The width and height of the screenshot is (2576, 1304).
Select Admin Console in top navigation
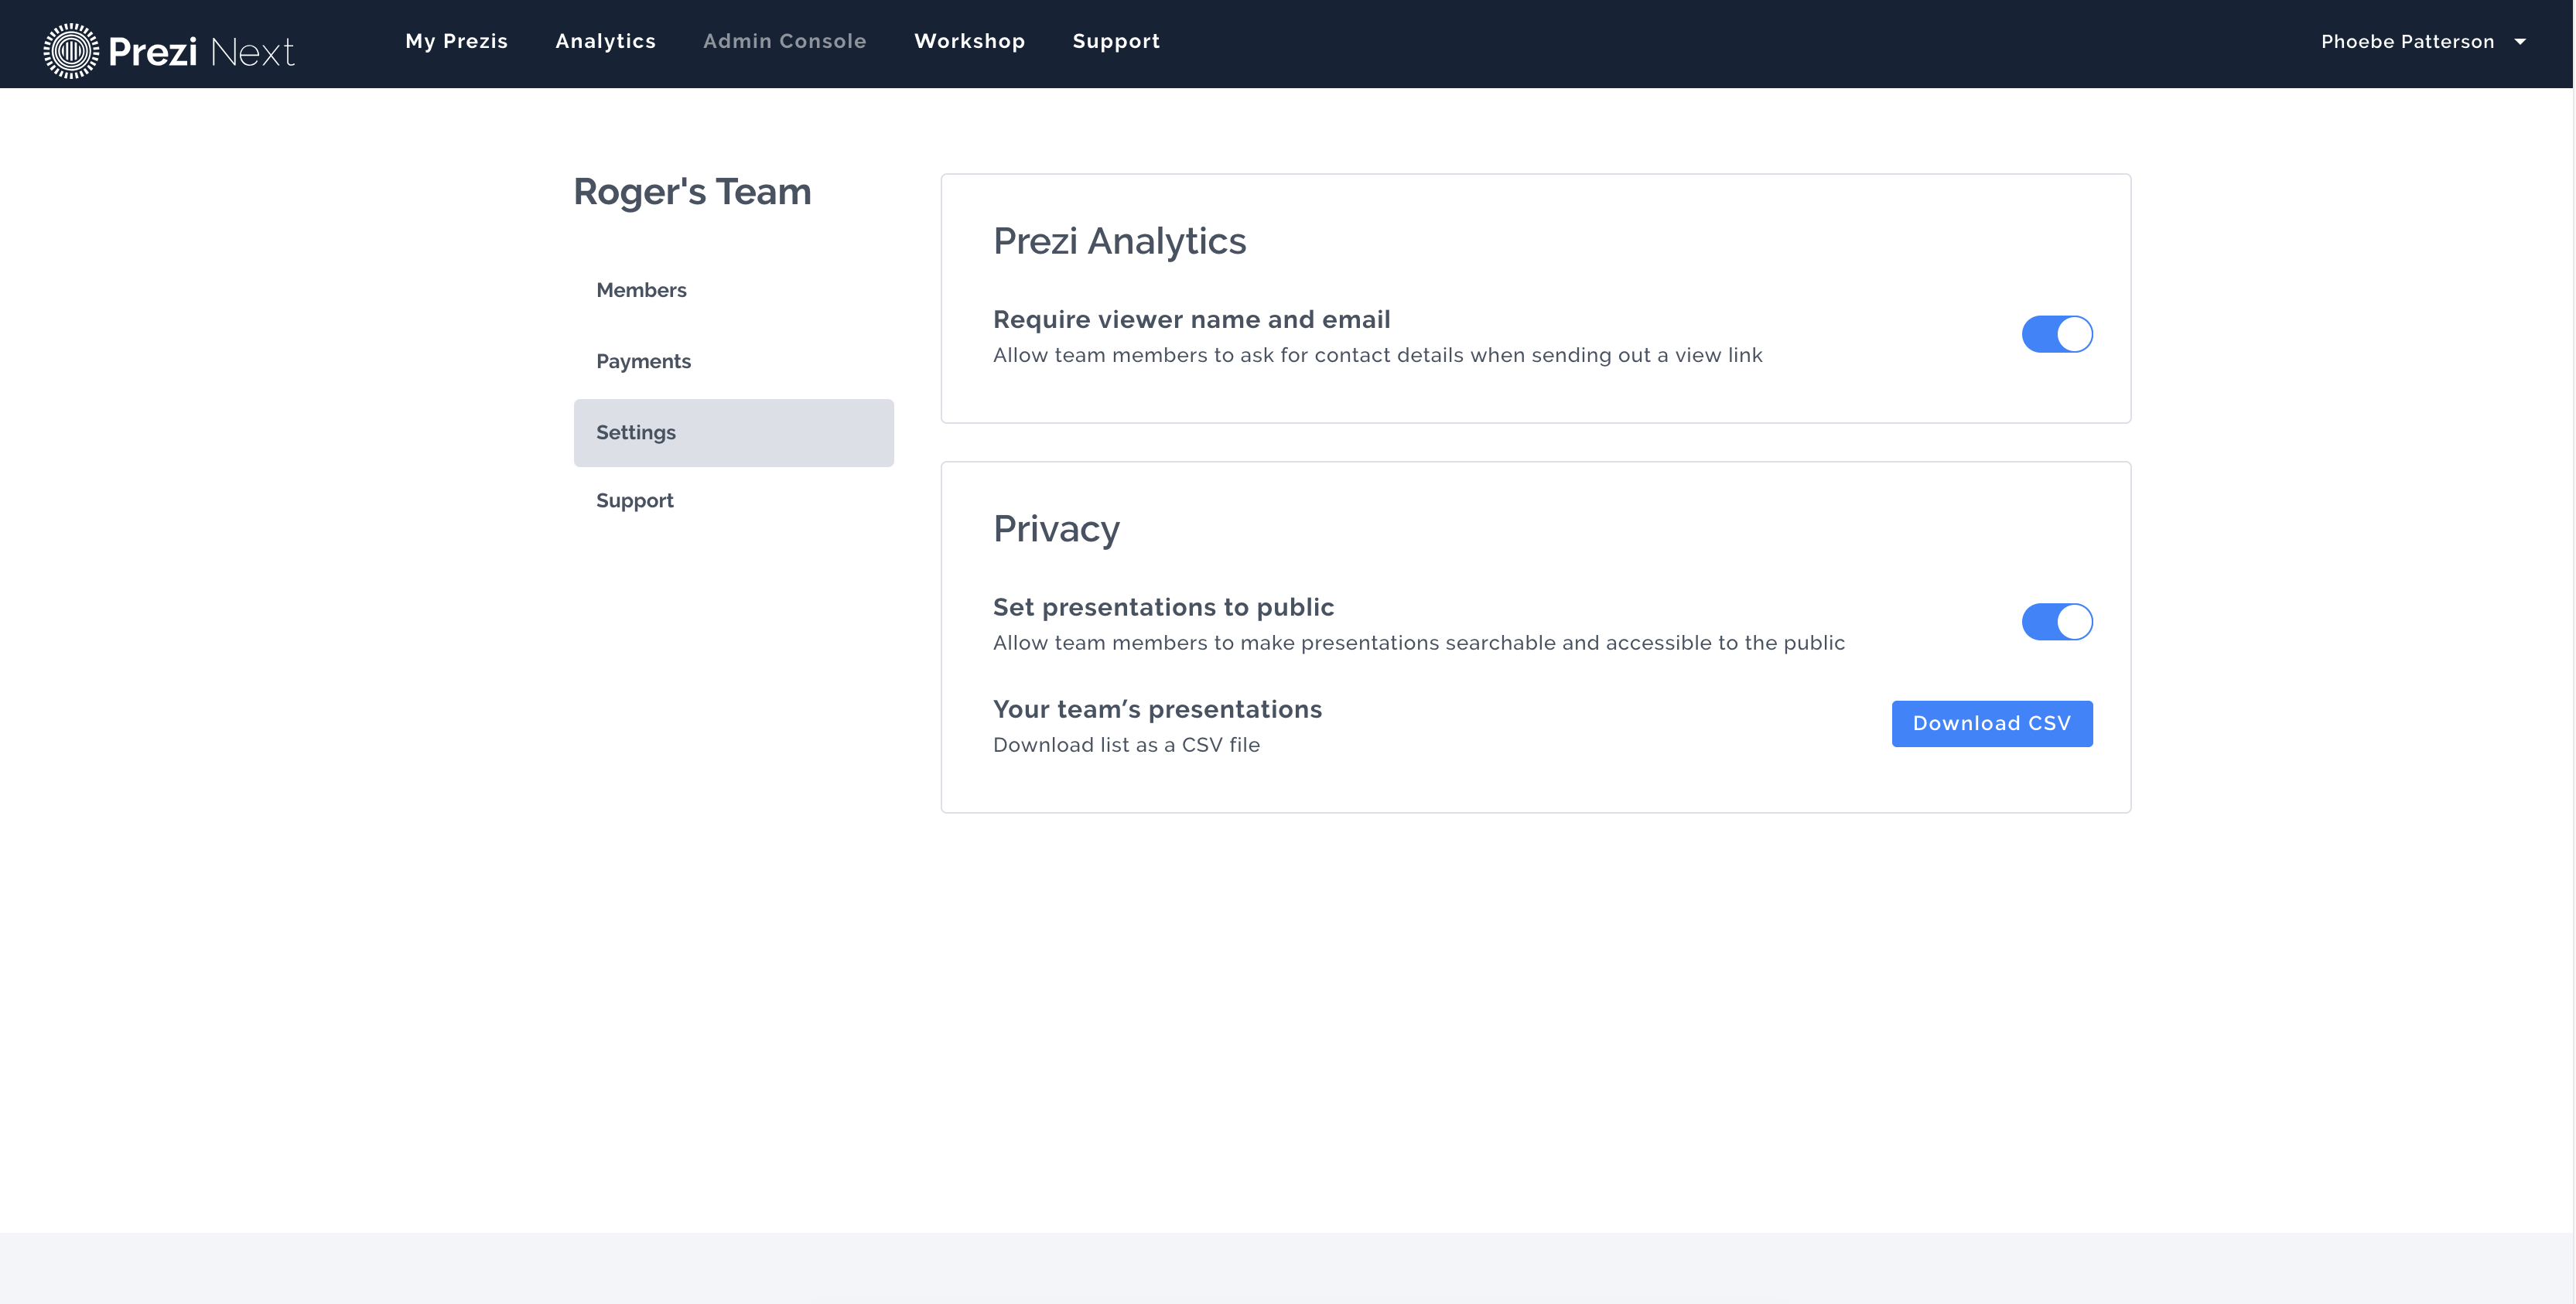point(784,41)
